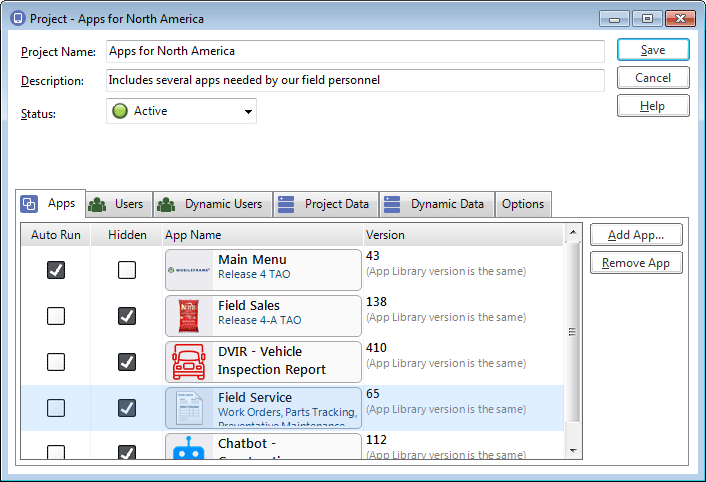
Task: Click the DVIR red truck icon
Action: (x=189, y=362)
